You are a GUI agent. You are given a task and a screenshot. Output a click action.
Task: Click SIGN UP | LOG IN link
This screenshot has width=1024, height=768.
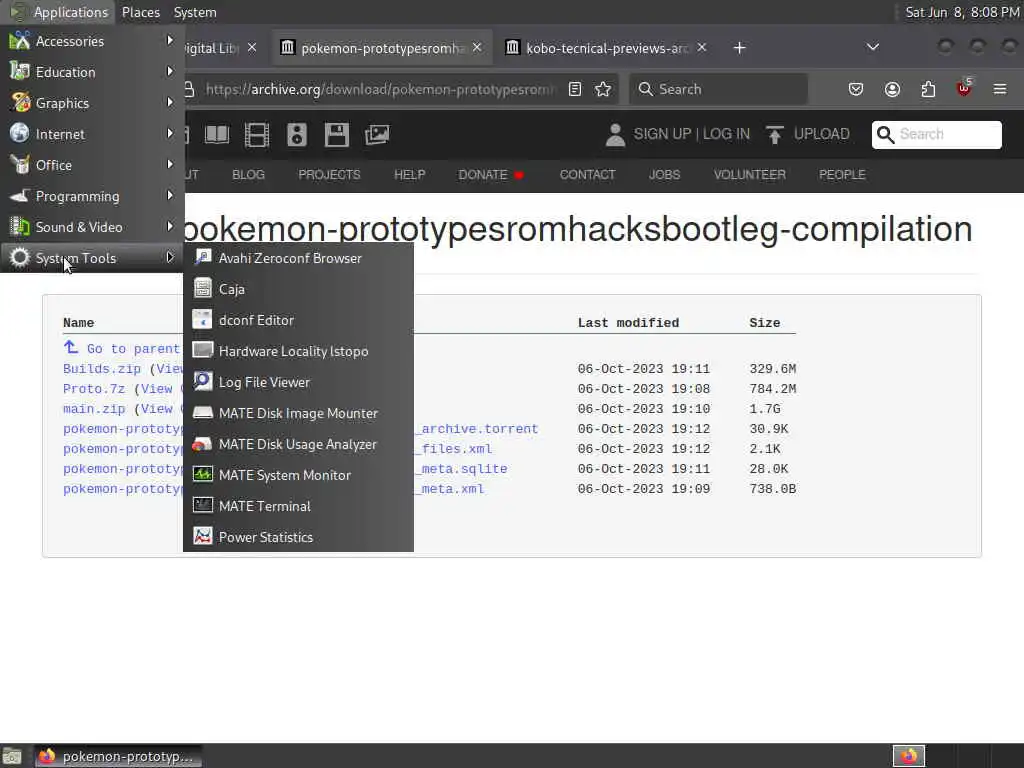click(692, 134)
